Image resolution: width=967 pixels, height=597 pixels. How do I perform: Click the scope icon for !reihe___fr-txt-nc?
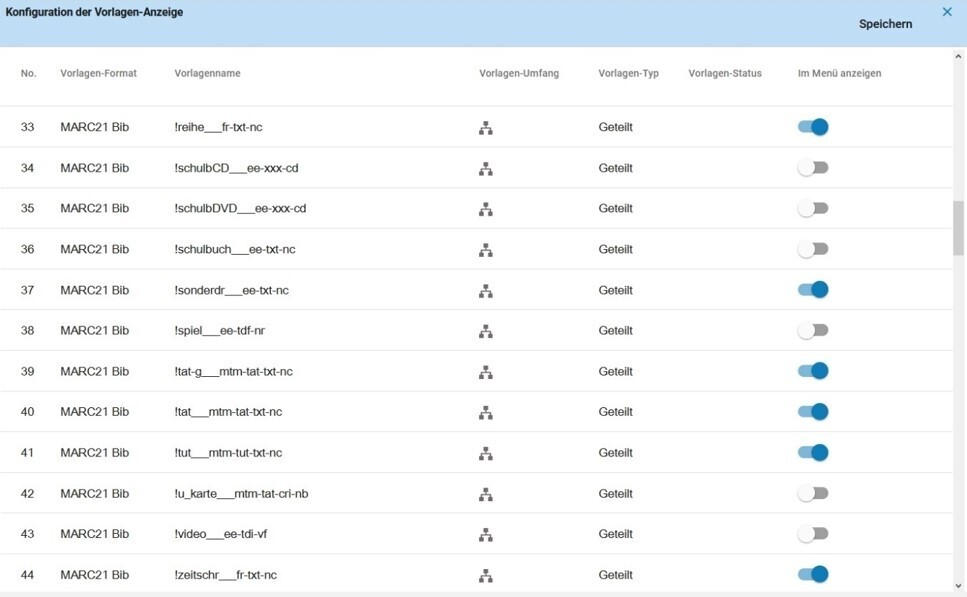(486, 128)
